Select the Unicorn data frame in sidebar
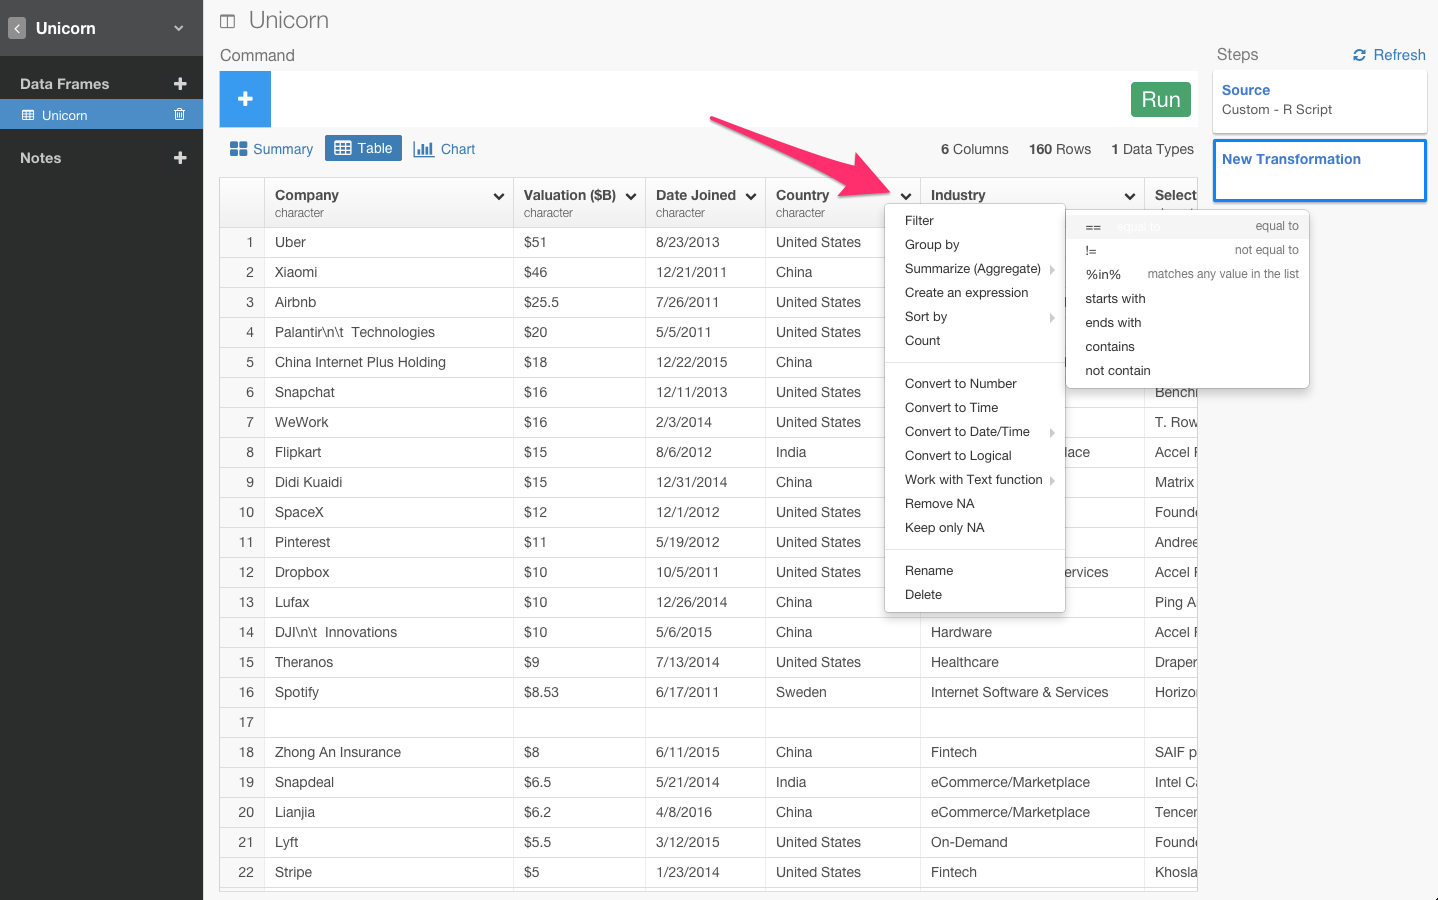The height and width of the screenshot is (900, 1438). [101, 115]
